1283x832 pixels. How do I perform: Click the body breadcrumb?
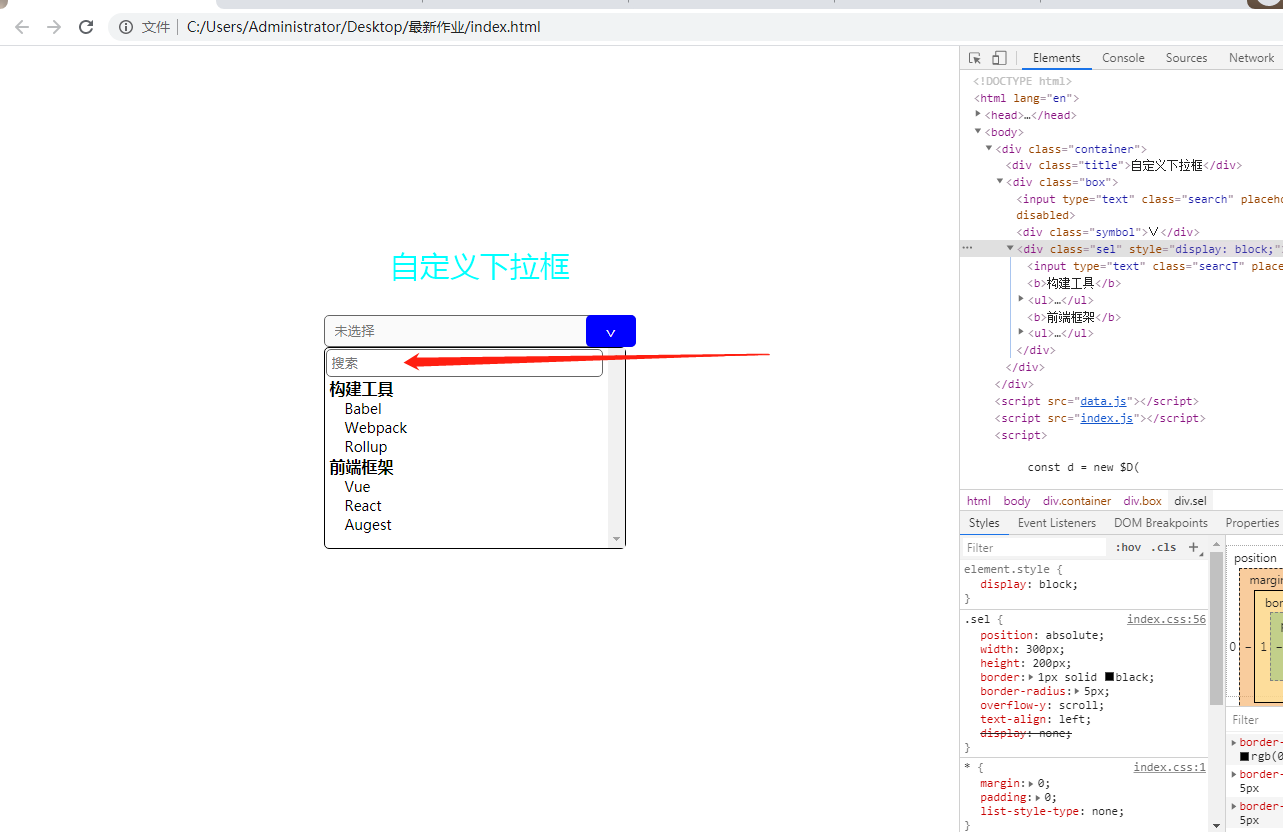click(x=1017, y=501)
